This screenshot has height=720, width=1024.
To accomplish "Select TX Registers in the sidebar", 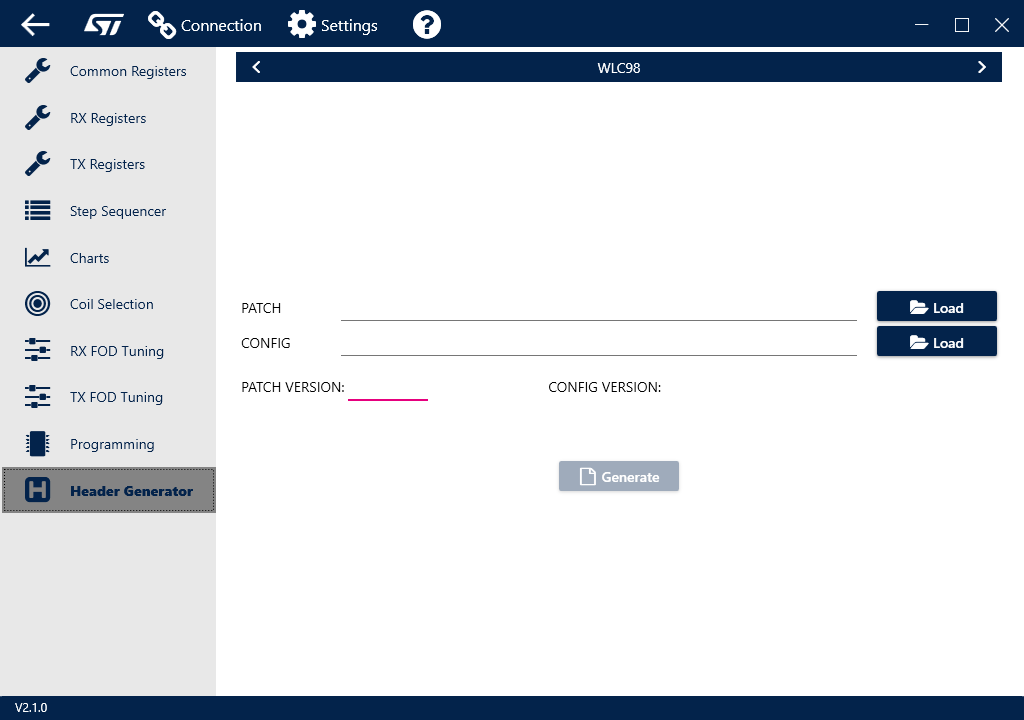I will click(36, 164).
